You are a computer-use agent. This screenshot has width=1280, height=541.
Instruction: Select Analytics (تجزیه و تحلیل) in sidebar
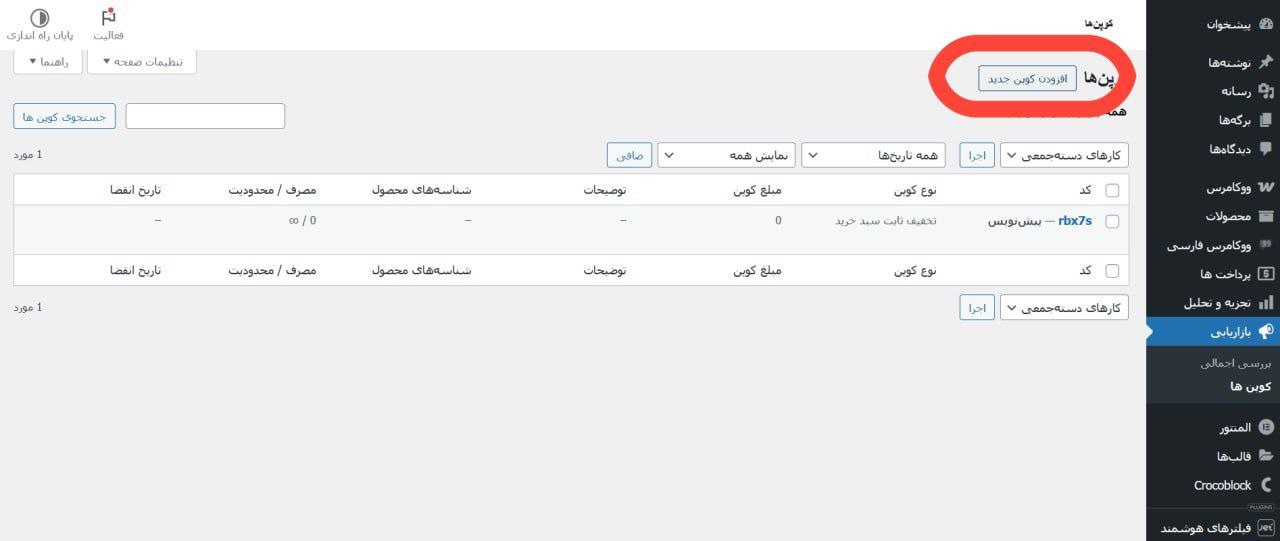click(1214, 302)
